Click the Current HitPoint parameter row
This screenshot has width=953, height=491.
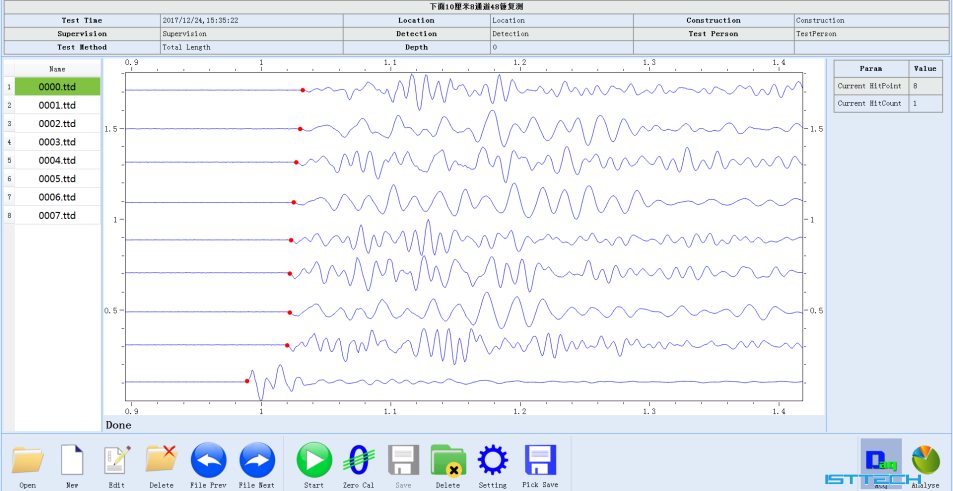click(x=888, y=86)
